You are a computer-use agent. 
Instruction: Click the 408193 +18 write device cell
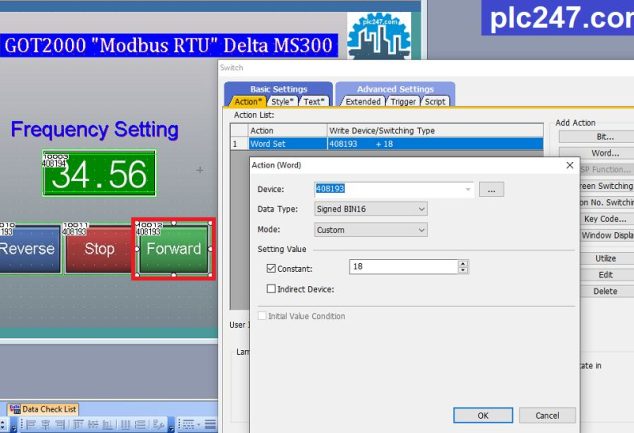[x=435, y=144]
